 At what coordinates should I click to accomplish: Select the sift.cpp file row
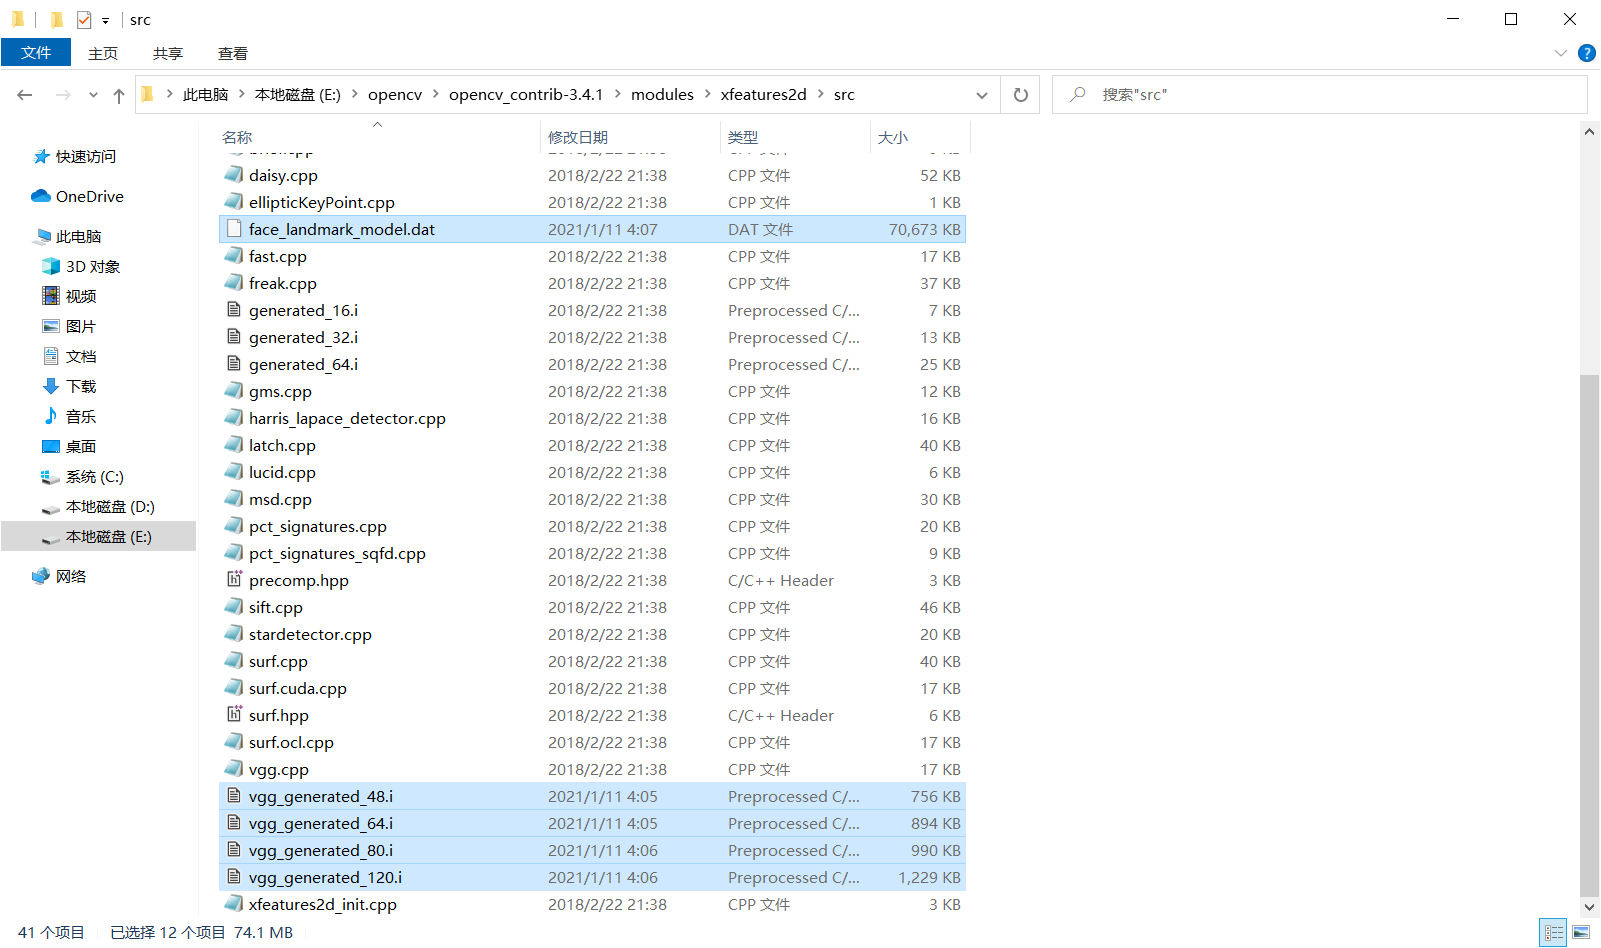coord(274,607)
